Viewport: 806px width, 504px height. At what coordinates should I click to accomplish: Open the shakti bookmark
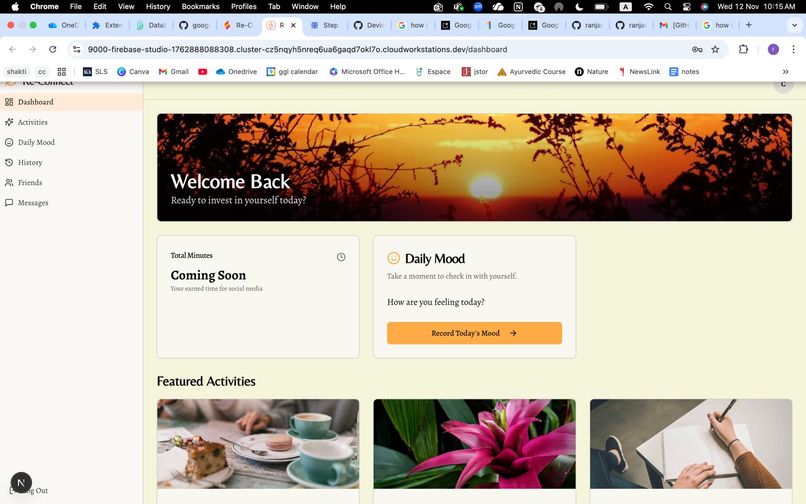pos(16,71)
